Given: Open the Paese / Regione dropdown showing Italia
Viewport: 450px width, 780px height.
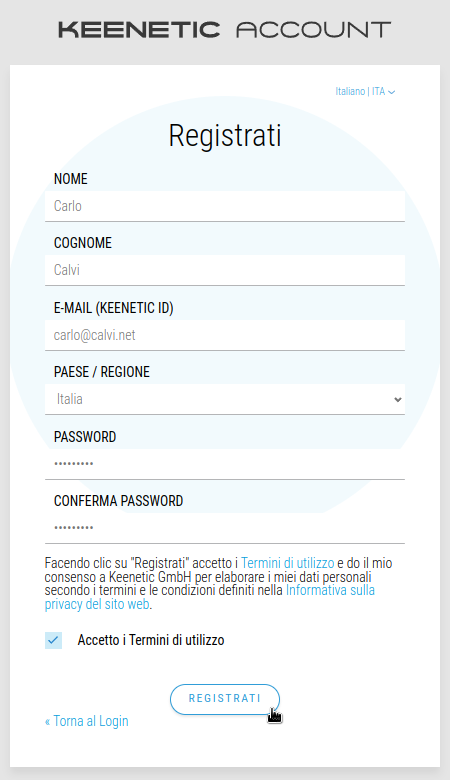Looking at the screenshot, I should point(225,399).
